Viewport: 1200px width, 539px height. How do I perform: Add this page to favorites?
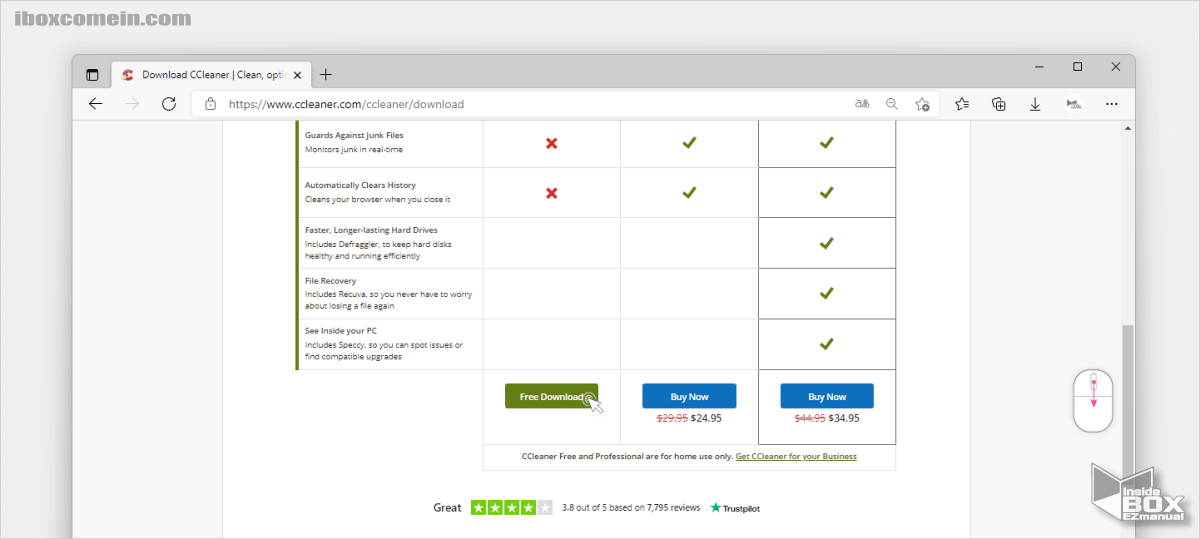click(922, 104)
